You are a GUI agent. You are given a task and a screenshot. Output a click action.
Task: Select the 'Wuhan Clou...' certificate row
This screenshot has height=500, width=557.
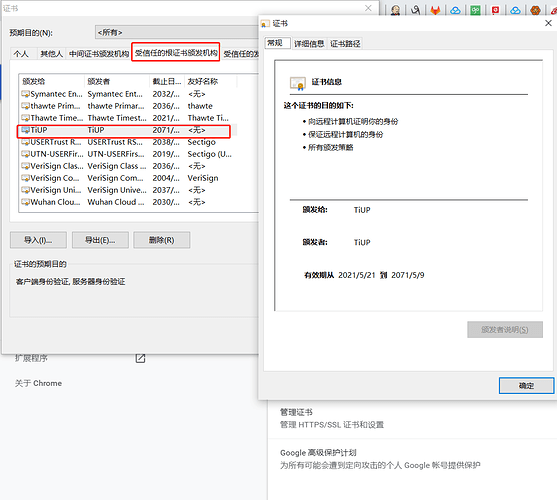pyautogui.click(x=128, y=202)
